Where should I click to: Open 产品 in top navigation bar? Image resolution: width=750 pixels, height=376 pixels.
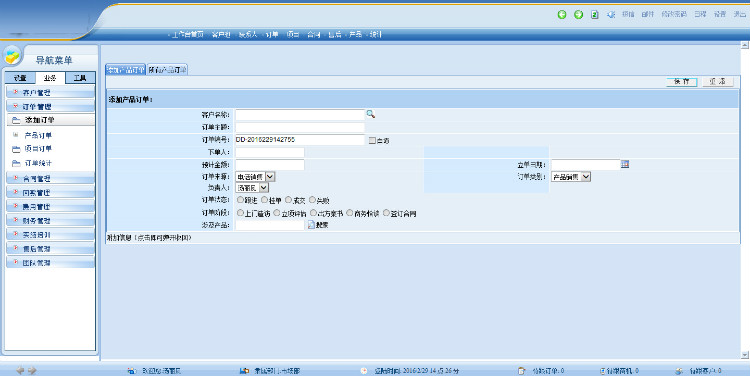355,34
